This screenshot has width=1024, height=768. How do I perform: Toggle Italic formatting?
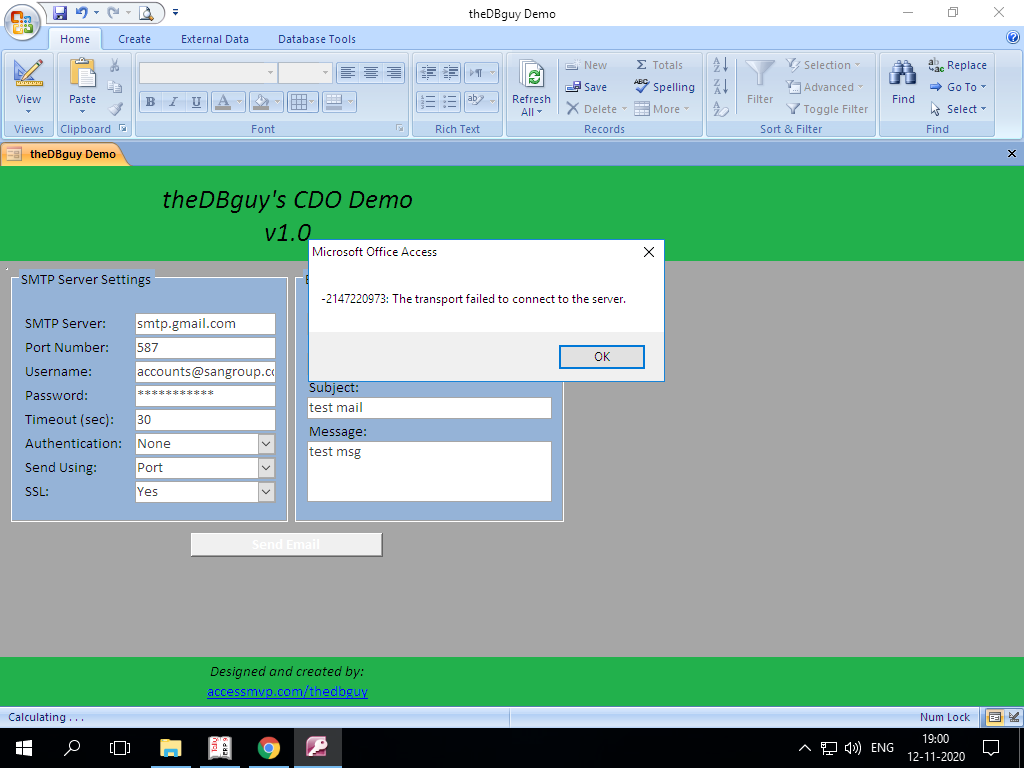[174, 102]
